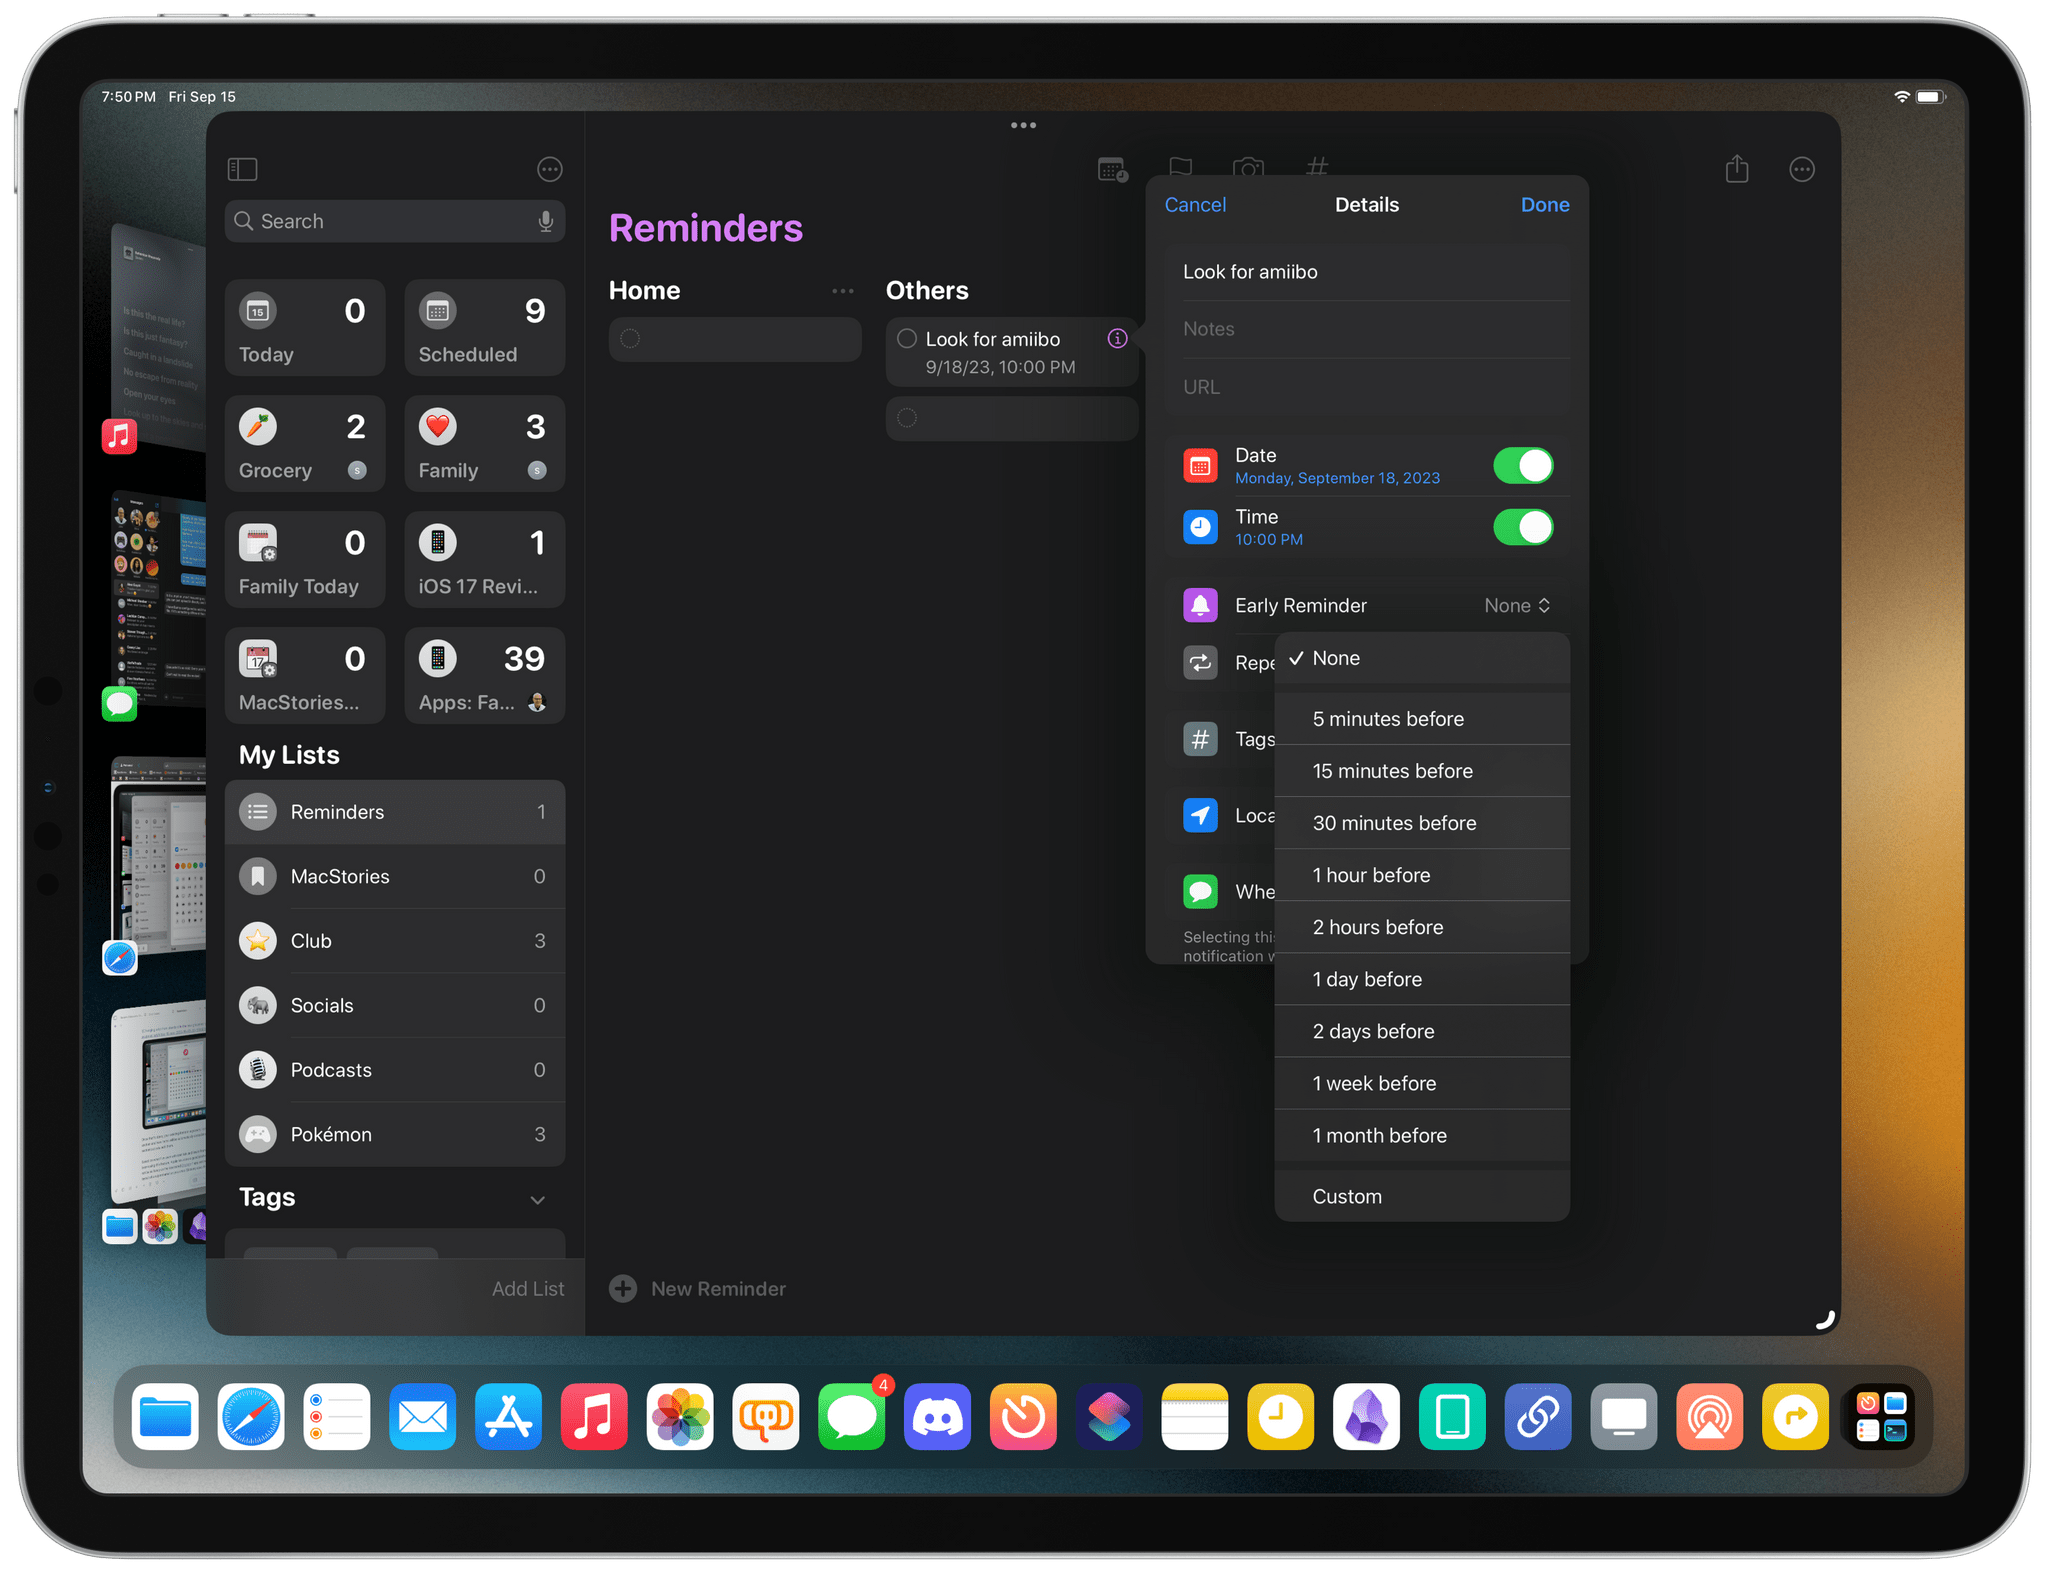Select the MacStories list row
Viewport: 2048px width, 1576px height.
click(x=394, y=876)
